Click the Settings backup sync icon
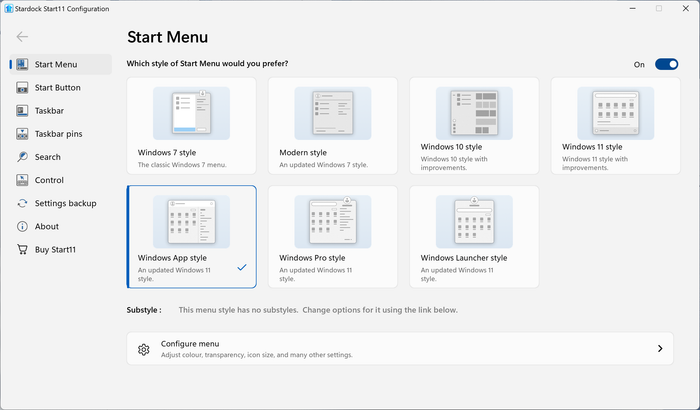 (22, 203)
